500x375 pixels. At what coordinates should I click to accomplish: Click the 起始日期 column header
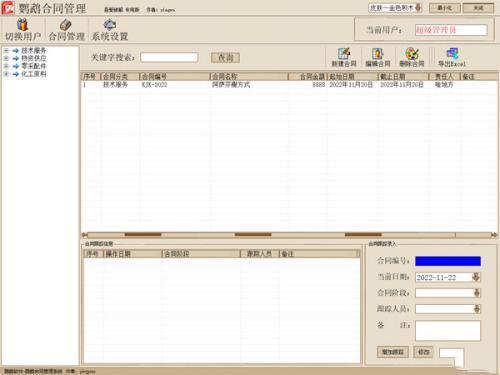point(353,77)
